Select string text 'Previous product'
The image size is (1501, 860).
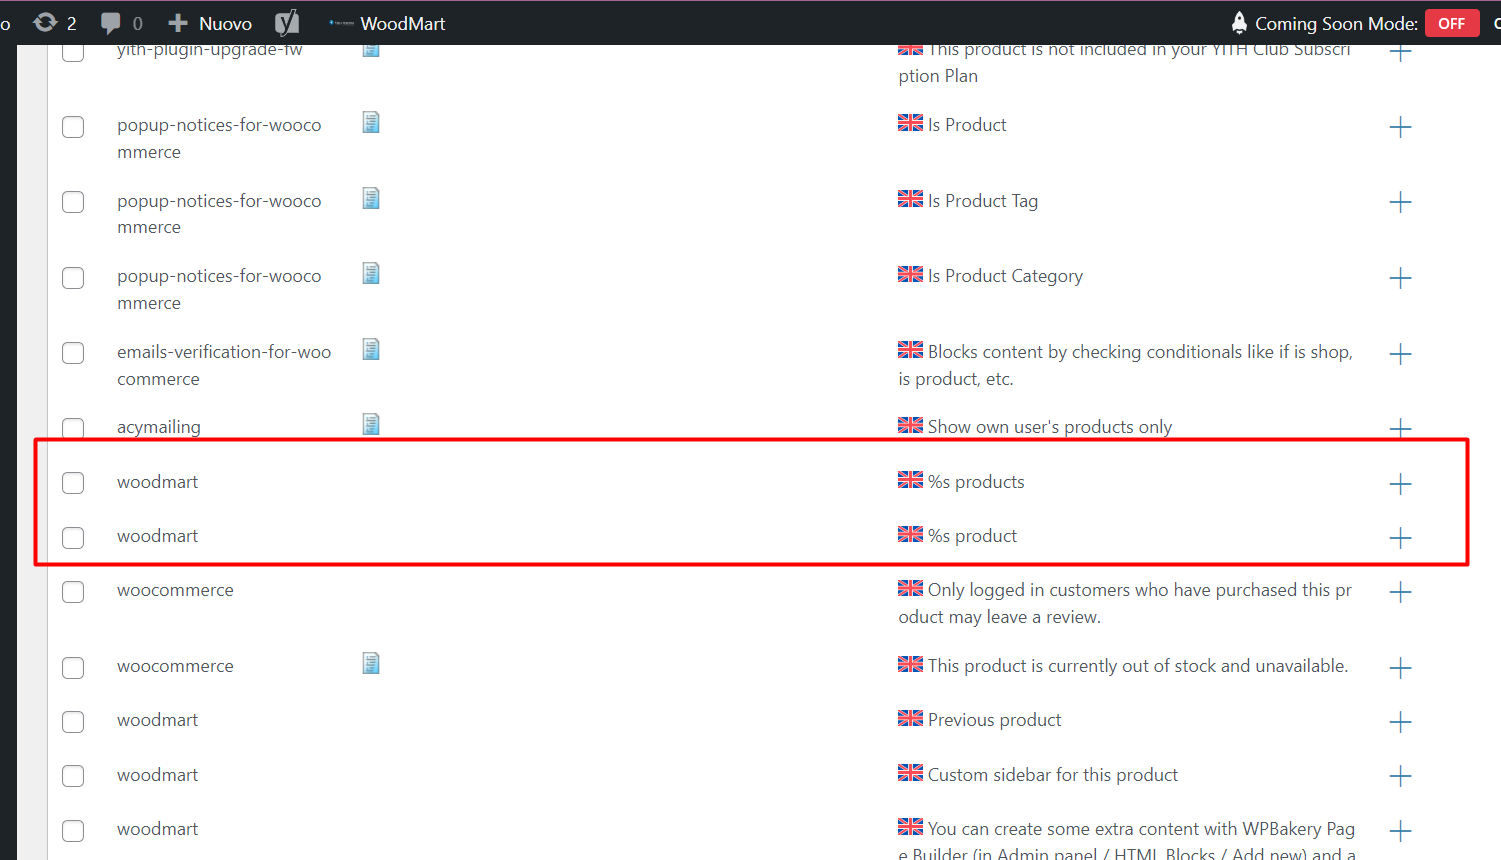pyautogui.click(x=995, y=720)
